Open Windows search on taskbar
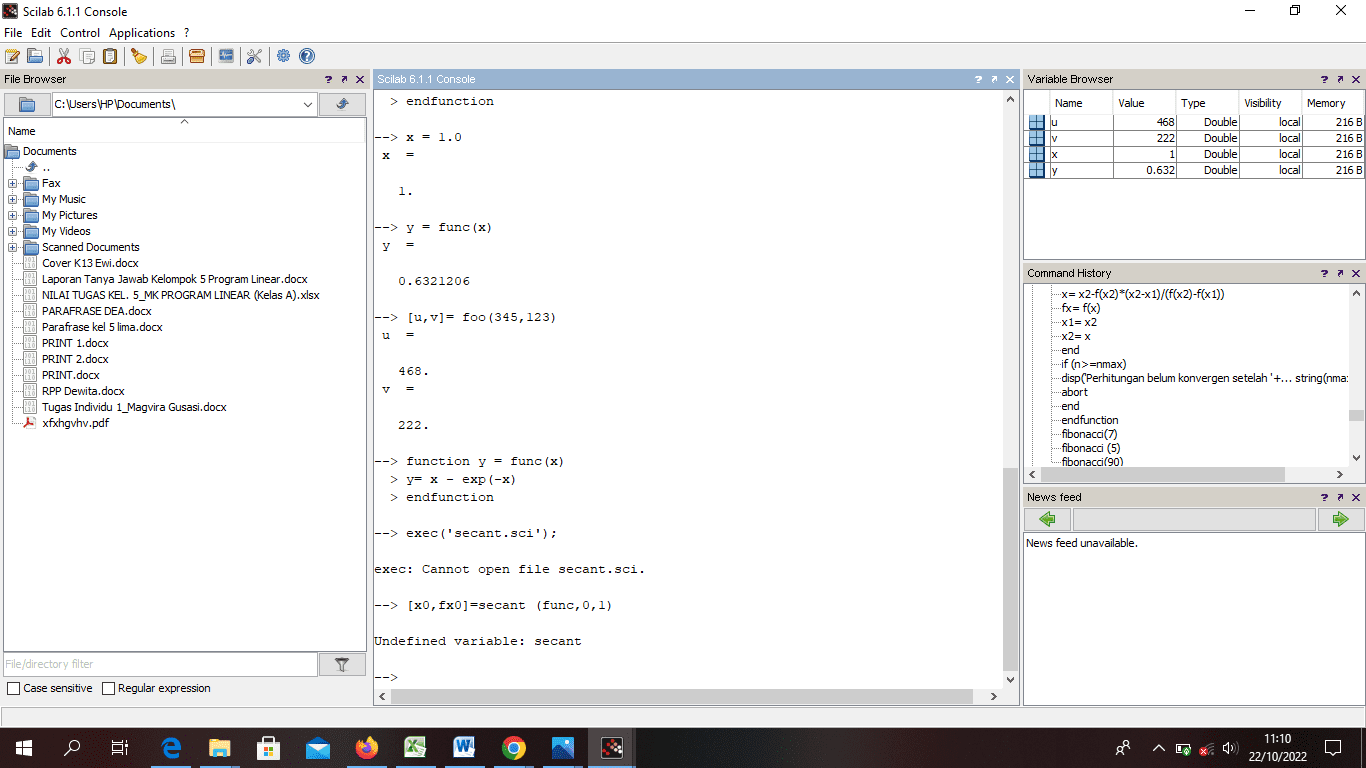 coord(72,747)
